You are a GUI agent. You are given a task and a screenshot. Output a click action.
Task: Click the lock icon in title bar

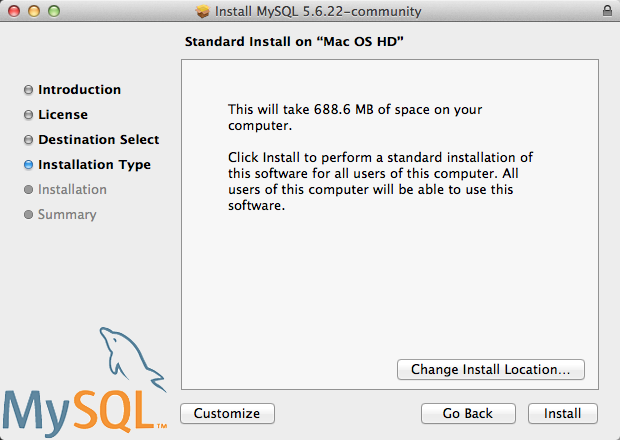[x=607, y=11]
